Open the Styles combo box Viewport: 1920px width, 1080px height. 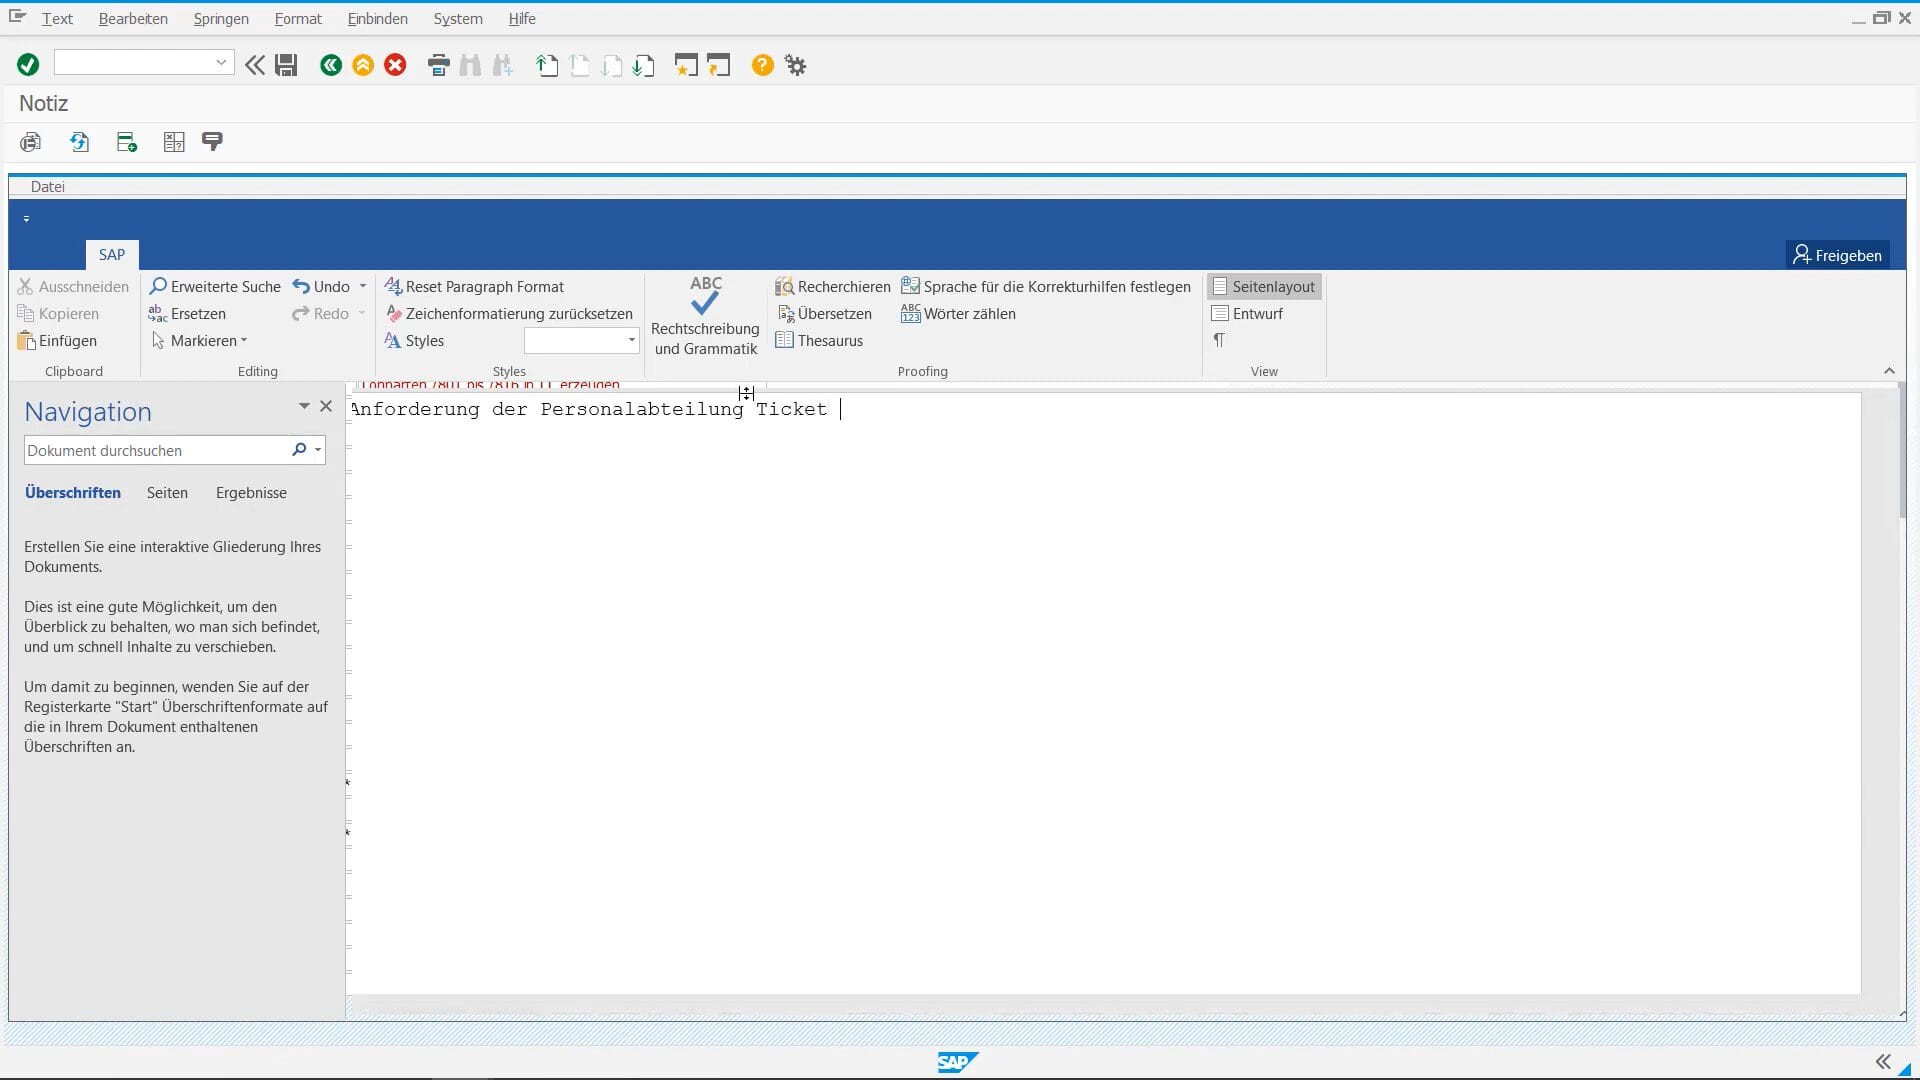[581, 340]
